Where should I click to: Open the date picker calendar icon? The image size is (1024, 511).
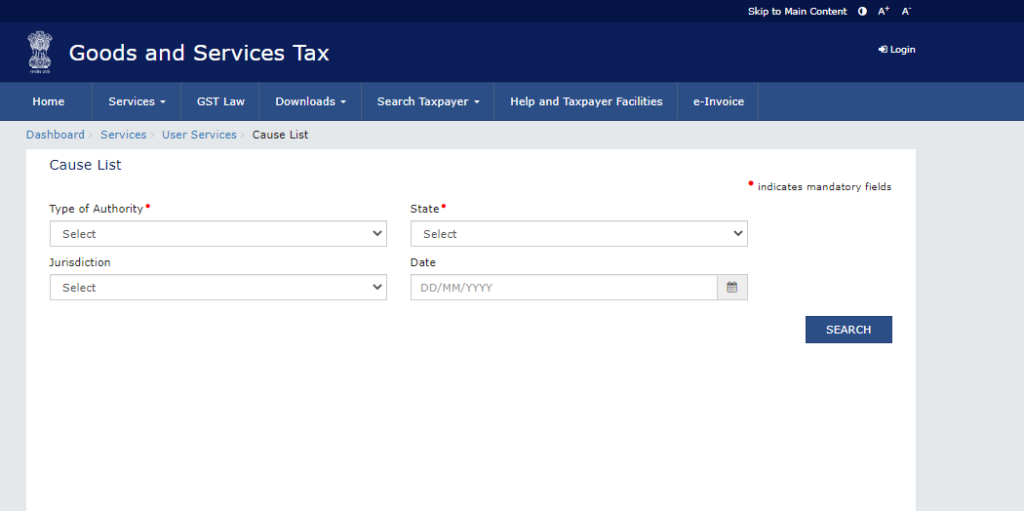[732, 287]
